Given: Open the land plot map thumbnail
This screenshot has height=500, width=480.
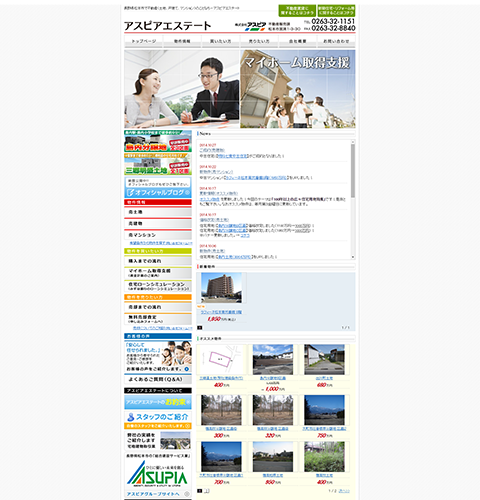Looking at the screenshot, I should [221, 360].
